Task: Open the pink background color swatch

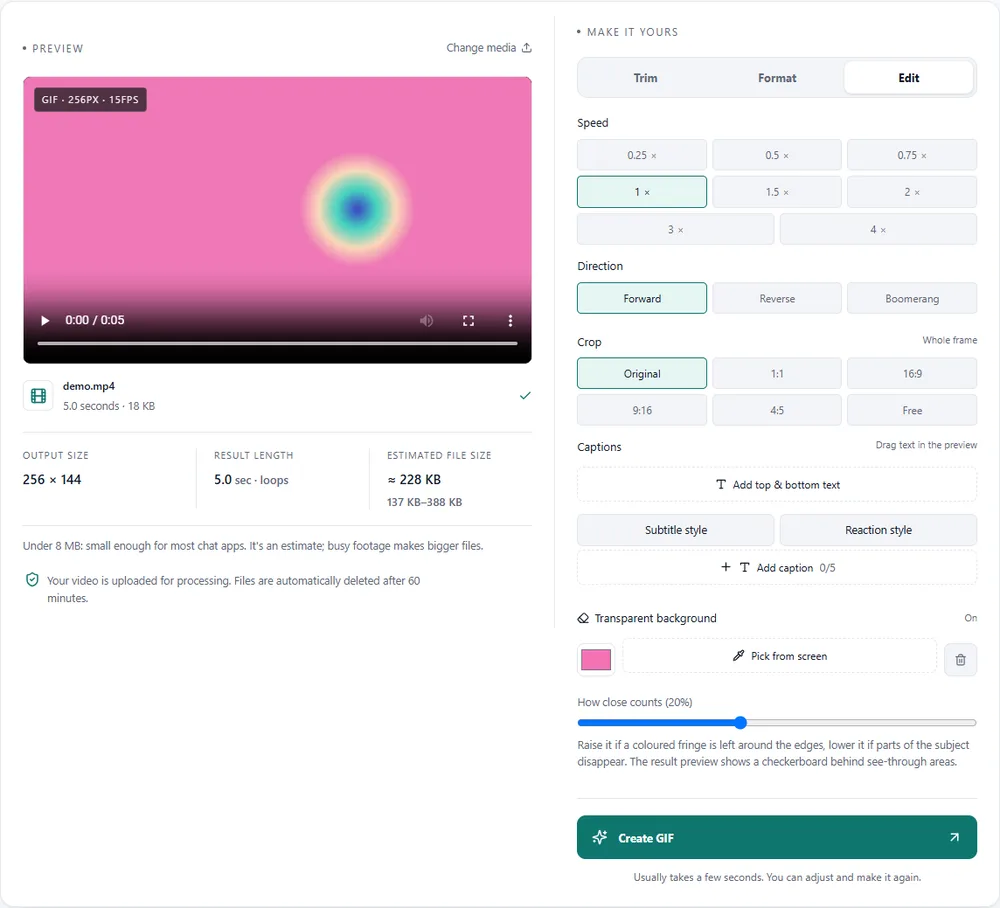Action: (596, 659)
